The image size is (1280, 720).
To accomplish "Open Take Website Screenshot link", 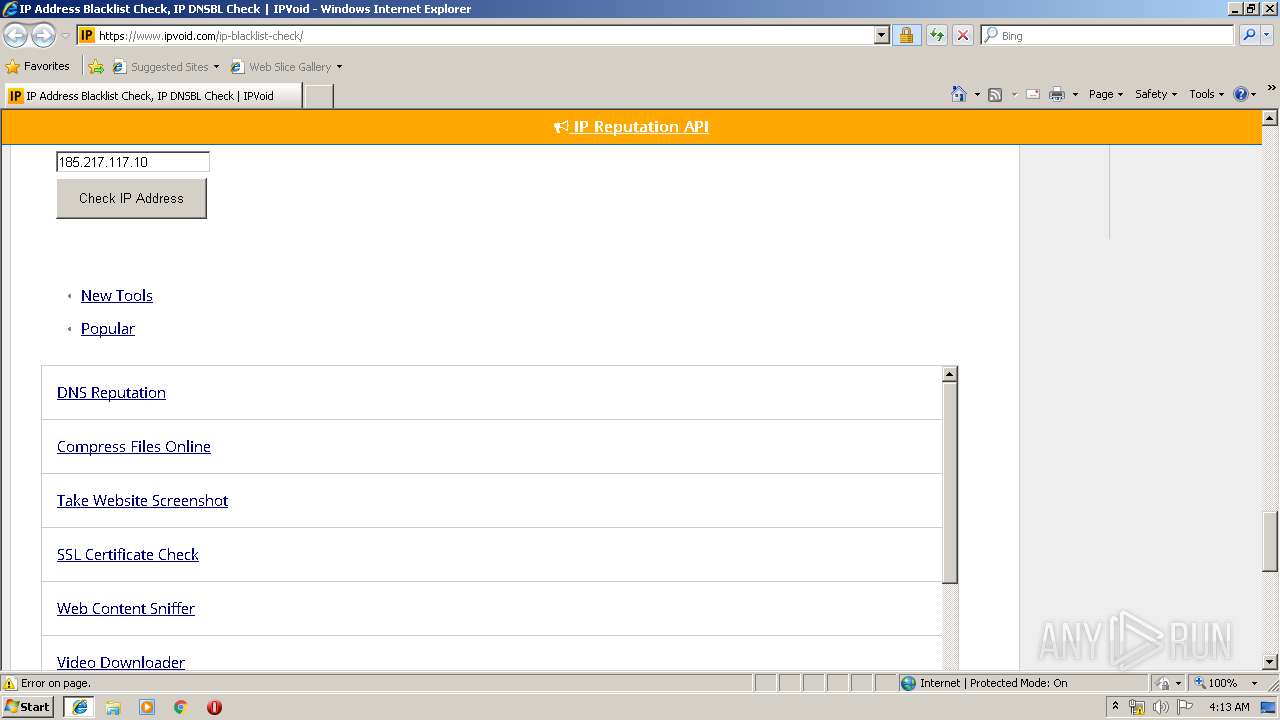I will [142, 501].
